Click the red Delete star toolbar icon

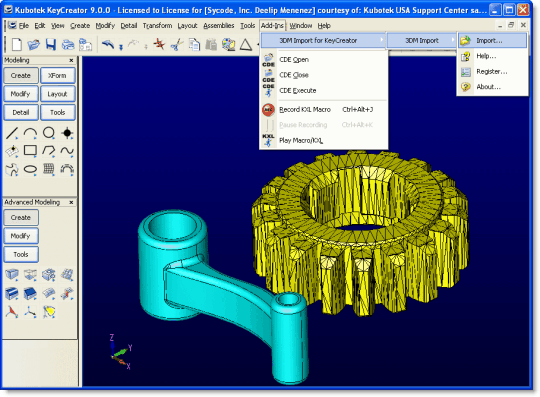[159, 44]
